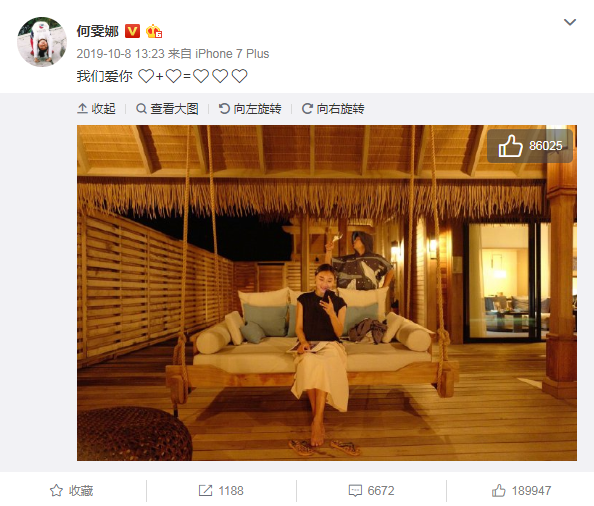The image size is (594, 506).
Task: Repost using the share icon 1188
Action: pyautogui.click(x=221, y=490)
